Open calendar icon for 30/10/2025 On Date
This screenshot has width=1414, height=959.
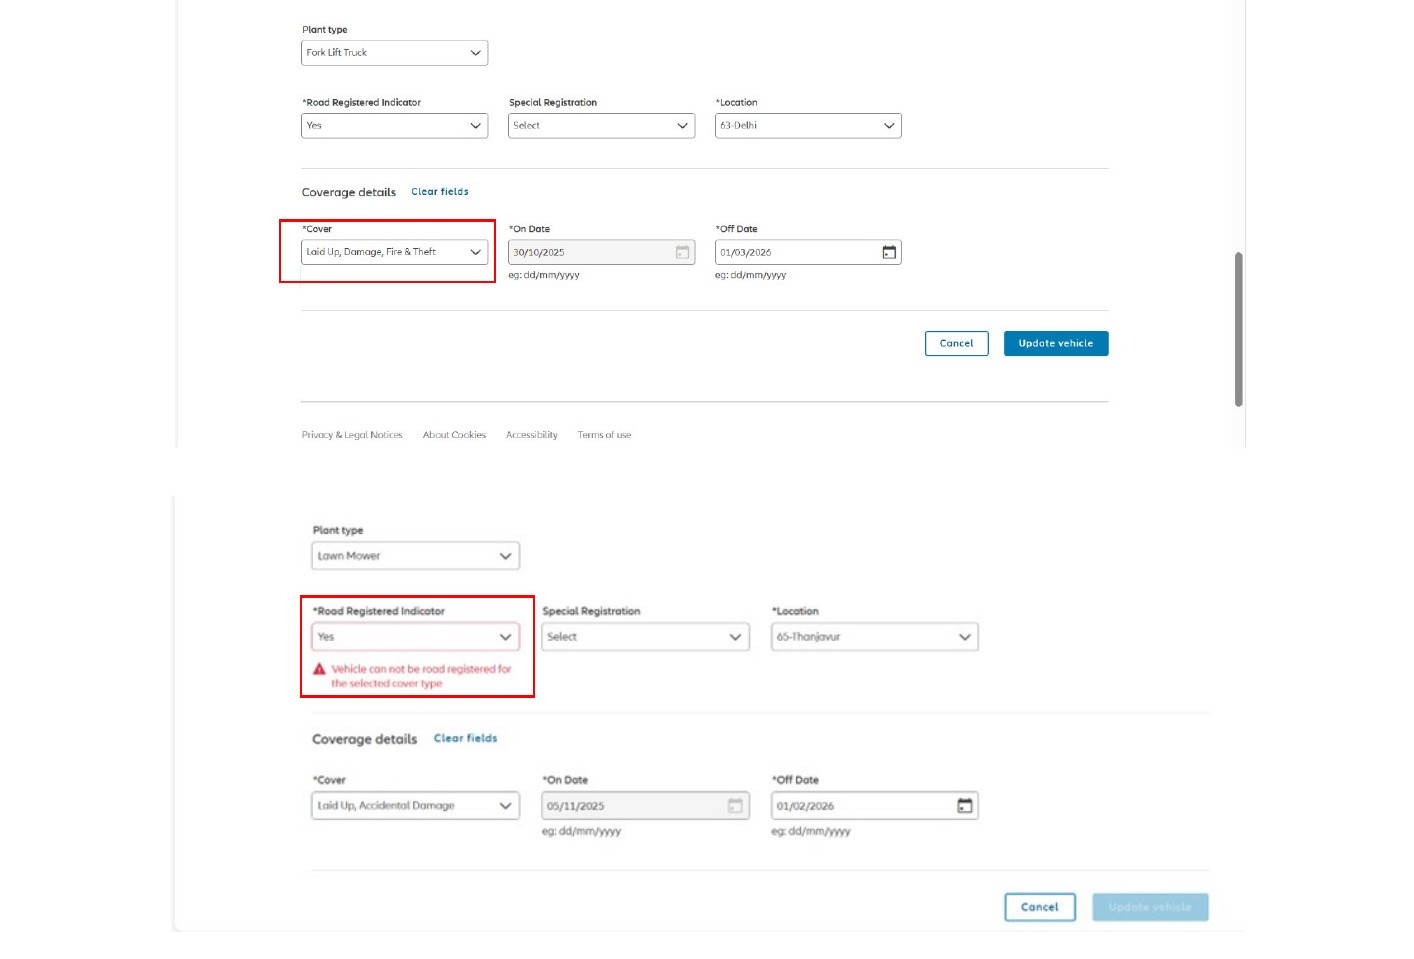coord(682,252)
